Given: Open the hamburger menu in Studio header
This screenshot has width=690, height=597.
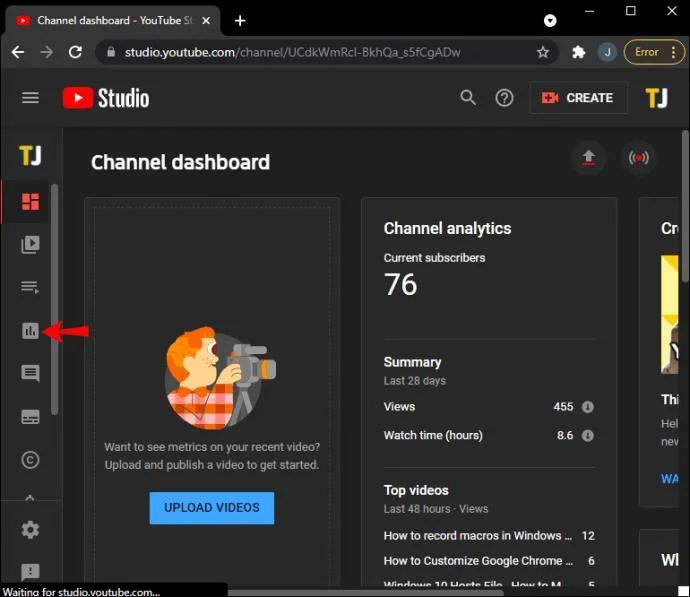Looking at the screenshot, I should click(30, 98).
